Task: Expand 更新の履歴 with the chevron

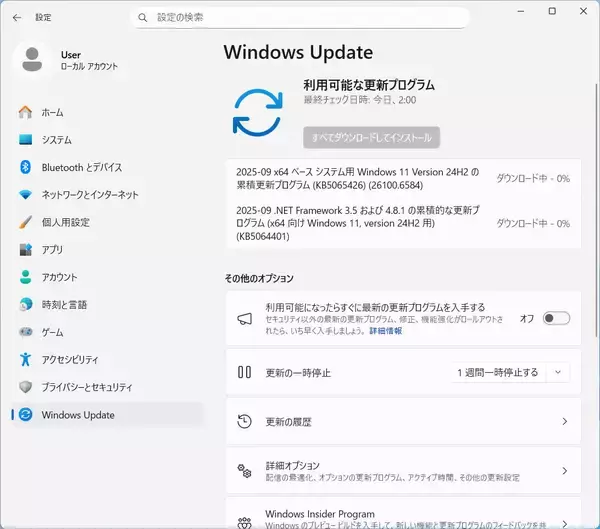Action: [x=564, y=422]
